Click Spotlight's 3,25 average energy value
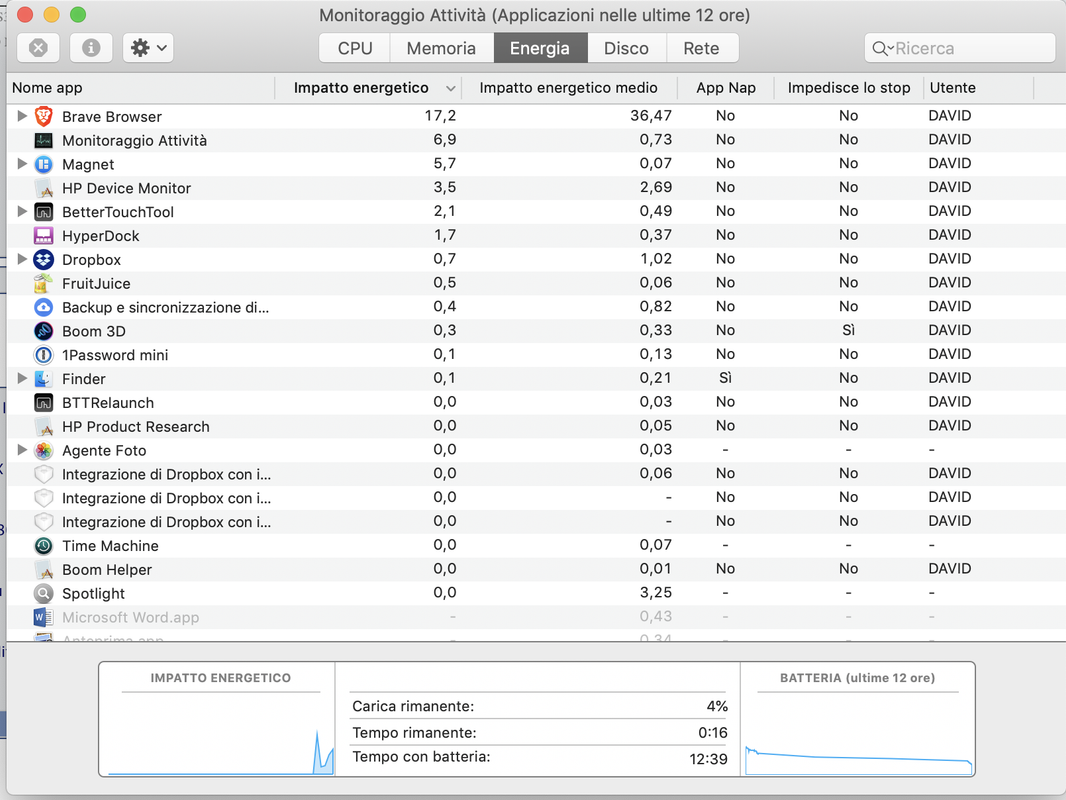Screen dimensions: 1066x800 pyautogui.click(x=655, y=593)
